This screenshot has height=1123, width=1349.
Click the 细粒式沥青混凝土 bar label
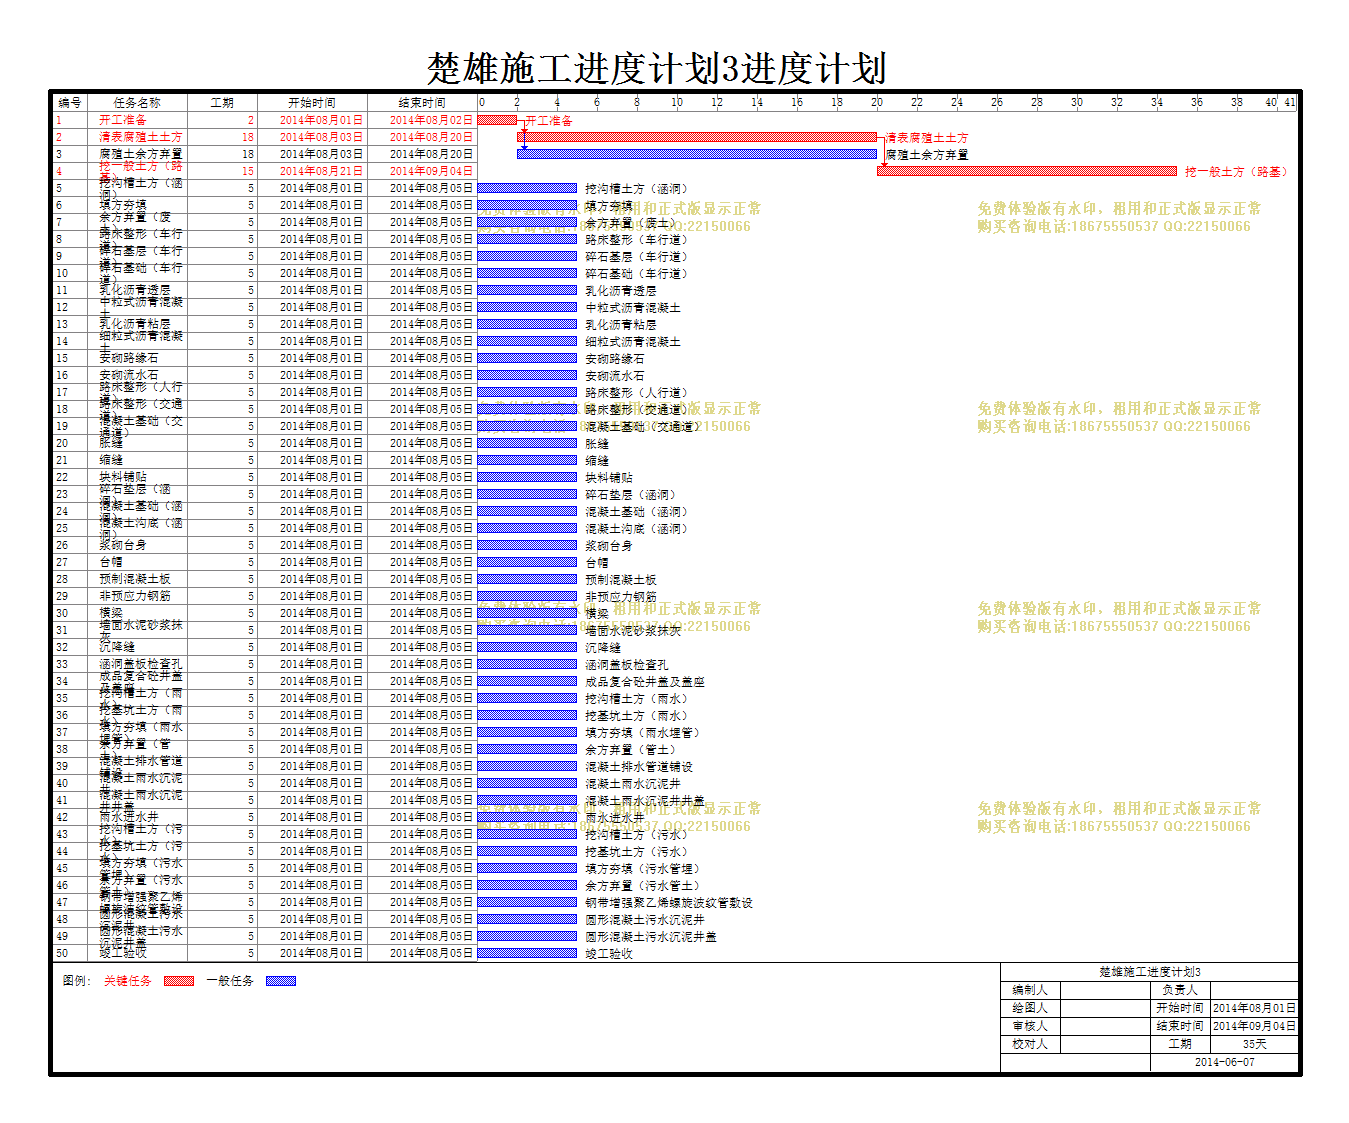click(633, 342)
